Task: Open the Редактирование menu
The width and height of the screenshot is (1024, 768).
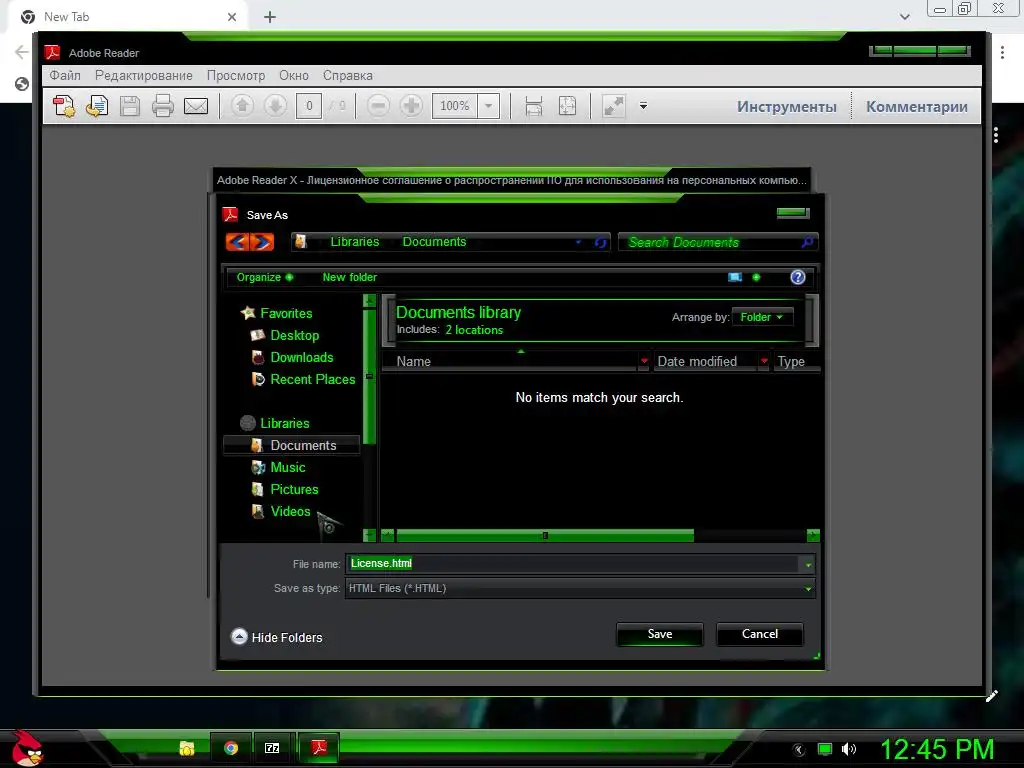Action: click(x=144, y=75)
